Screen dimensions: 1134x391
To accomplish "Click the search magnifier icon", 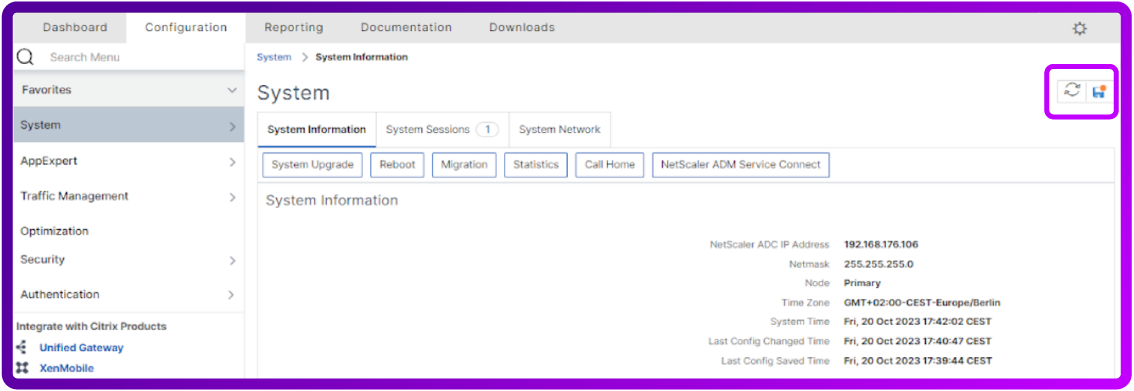I will [x=25, y=57].
